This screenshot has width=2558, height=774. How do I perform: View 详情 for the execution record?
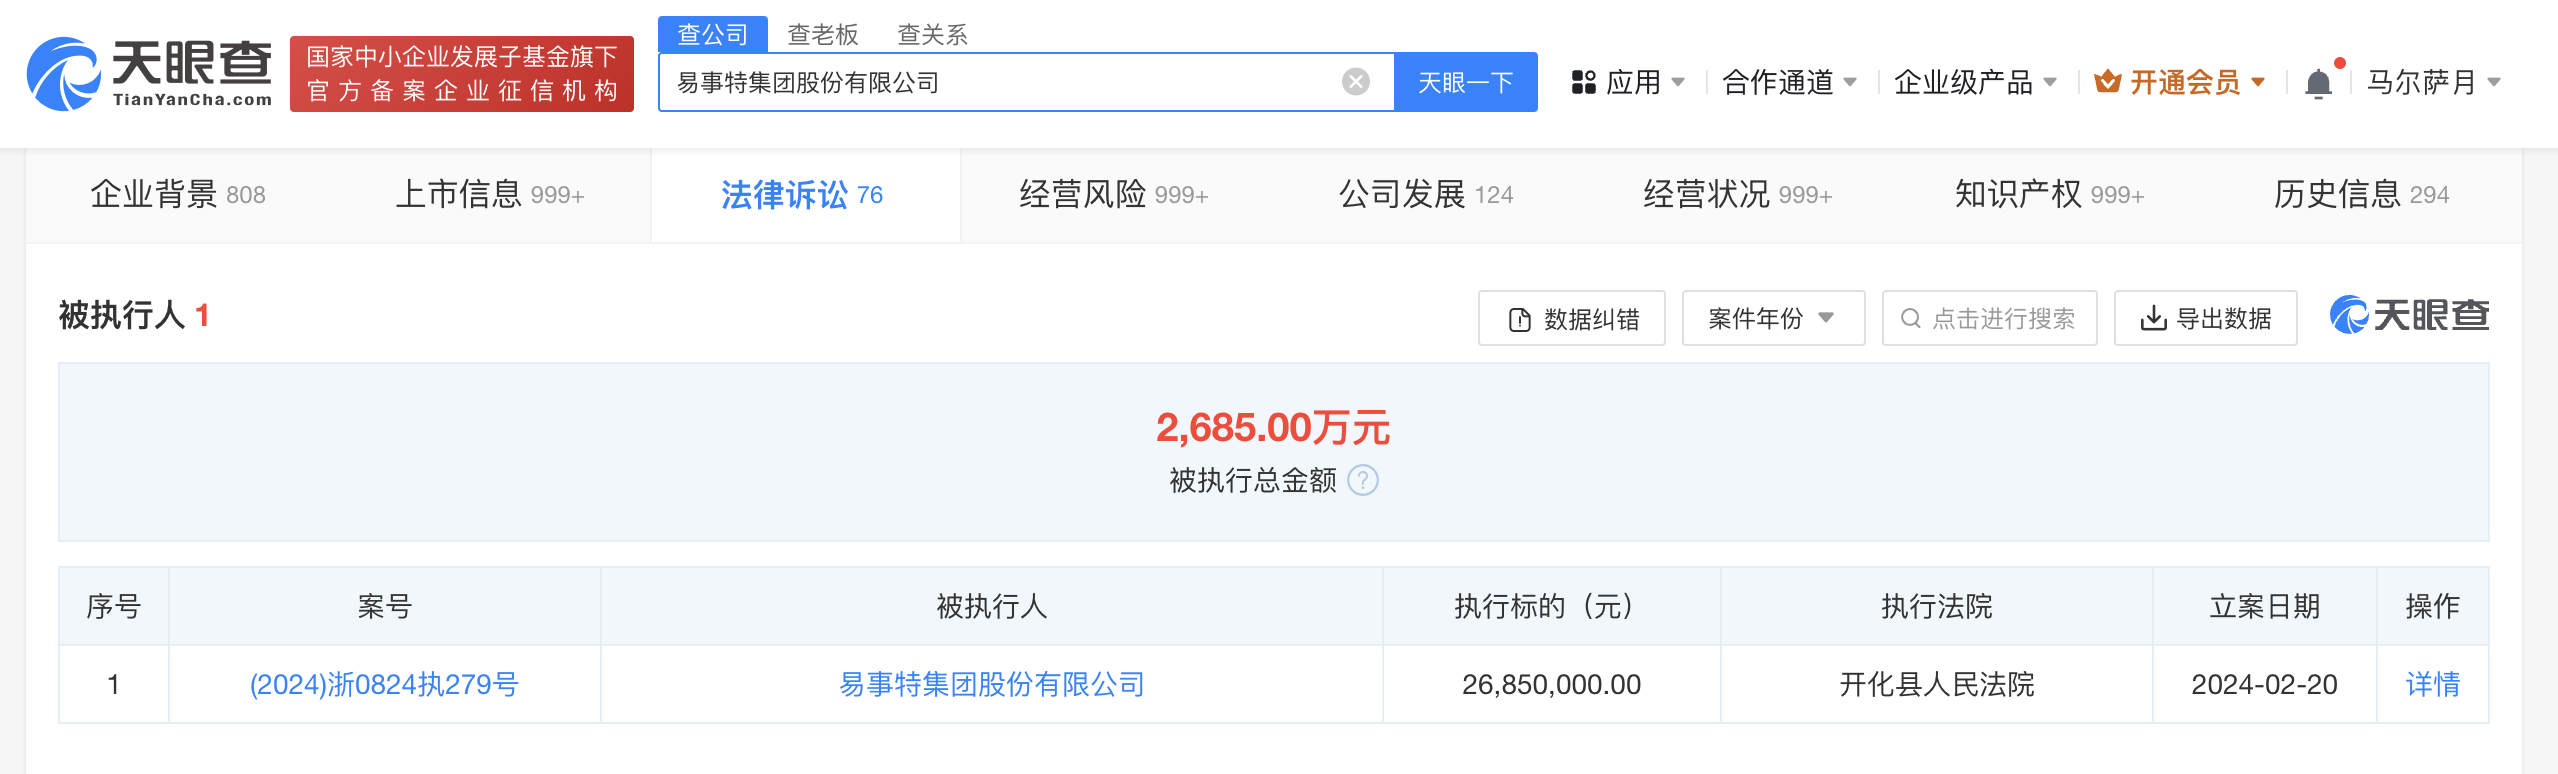(x=2432, y=685)
